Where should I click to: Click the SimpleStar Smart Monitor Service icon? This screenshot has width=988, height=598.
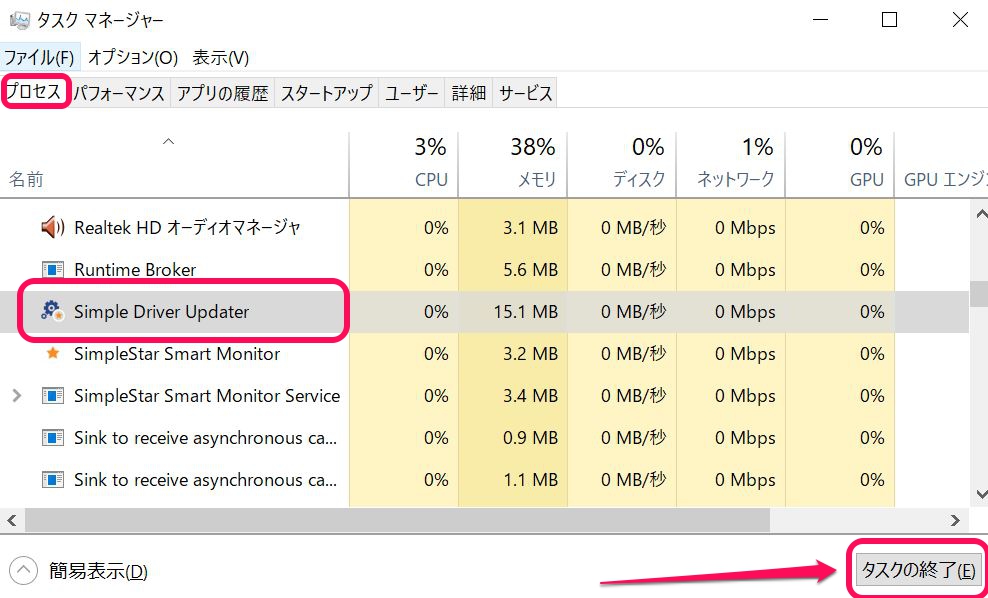pyautogui.click(x=52, y=396)
